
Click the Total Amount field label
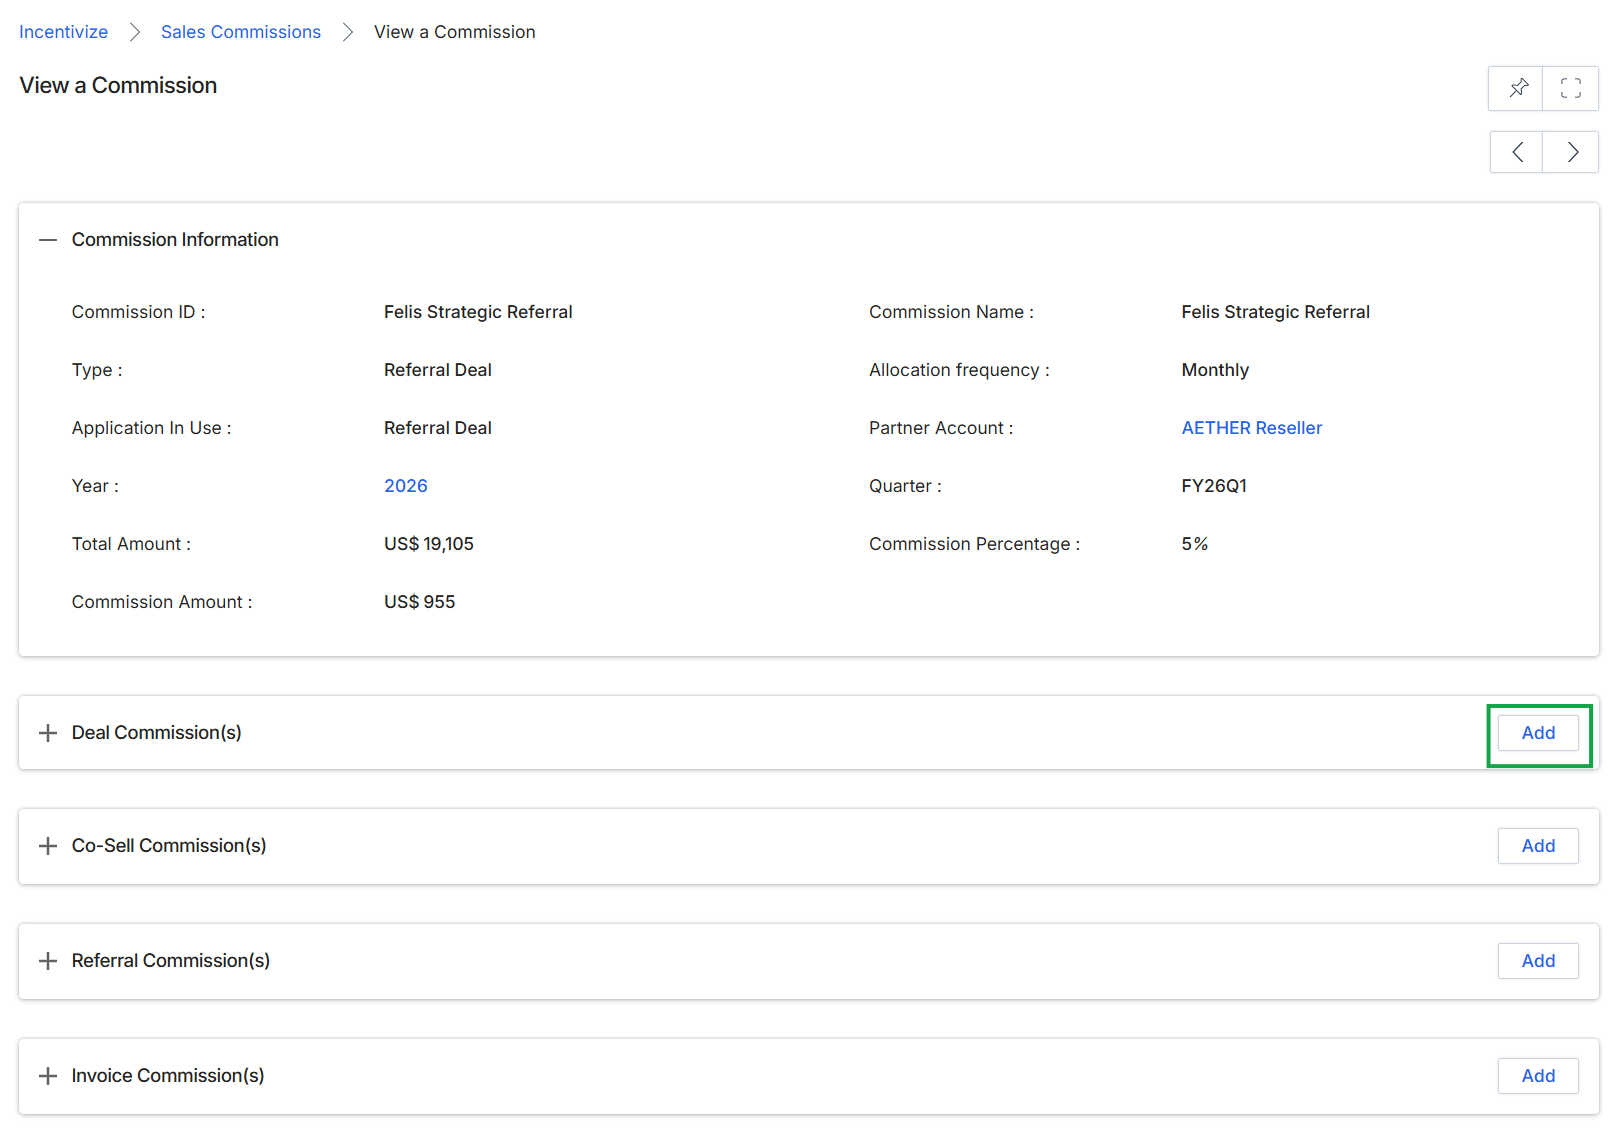pyautogui.click(x=131, y=544)
